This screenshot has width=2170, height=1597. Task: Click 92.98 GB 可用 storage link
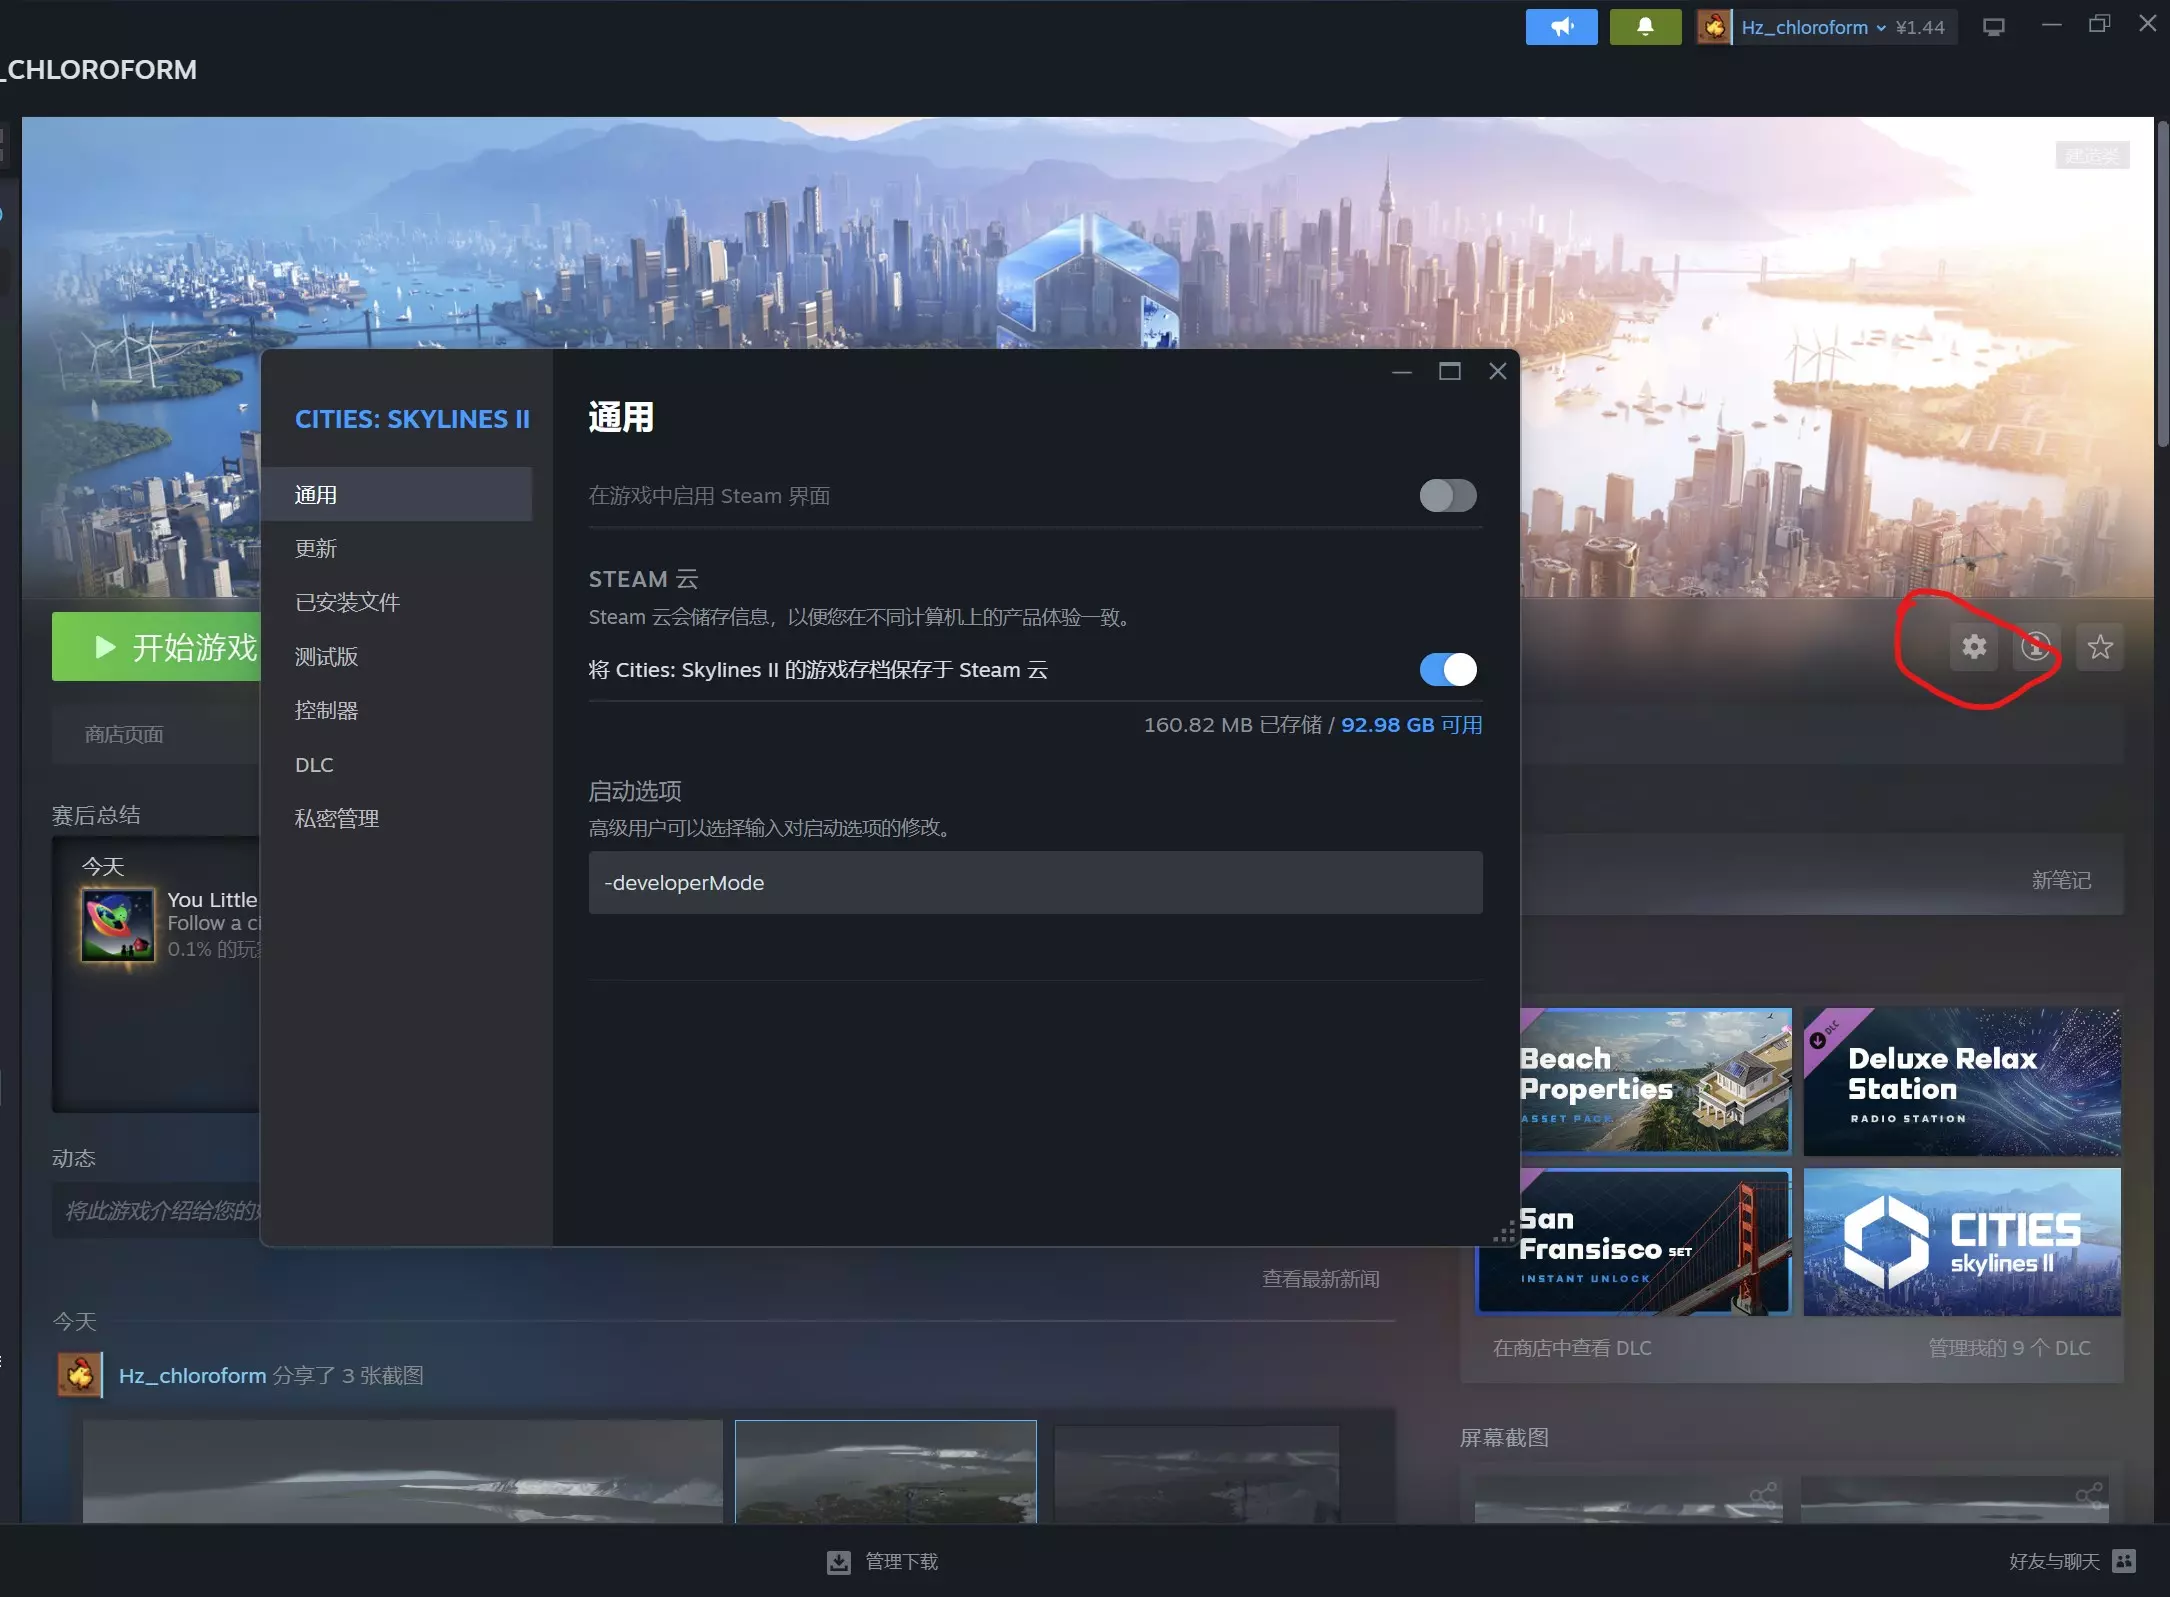pyautogui.click(x=1411, y=724)
